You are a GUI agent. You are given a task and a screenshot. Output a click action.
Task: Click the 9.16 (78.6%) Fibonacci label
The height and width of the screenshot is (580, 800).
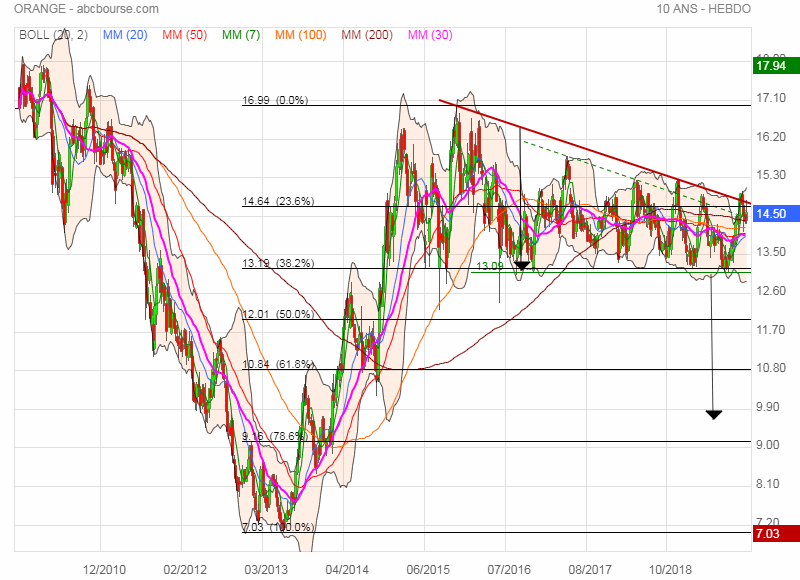[x=275, y=436]
